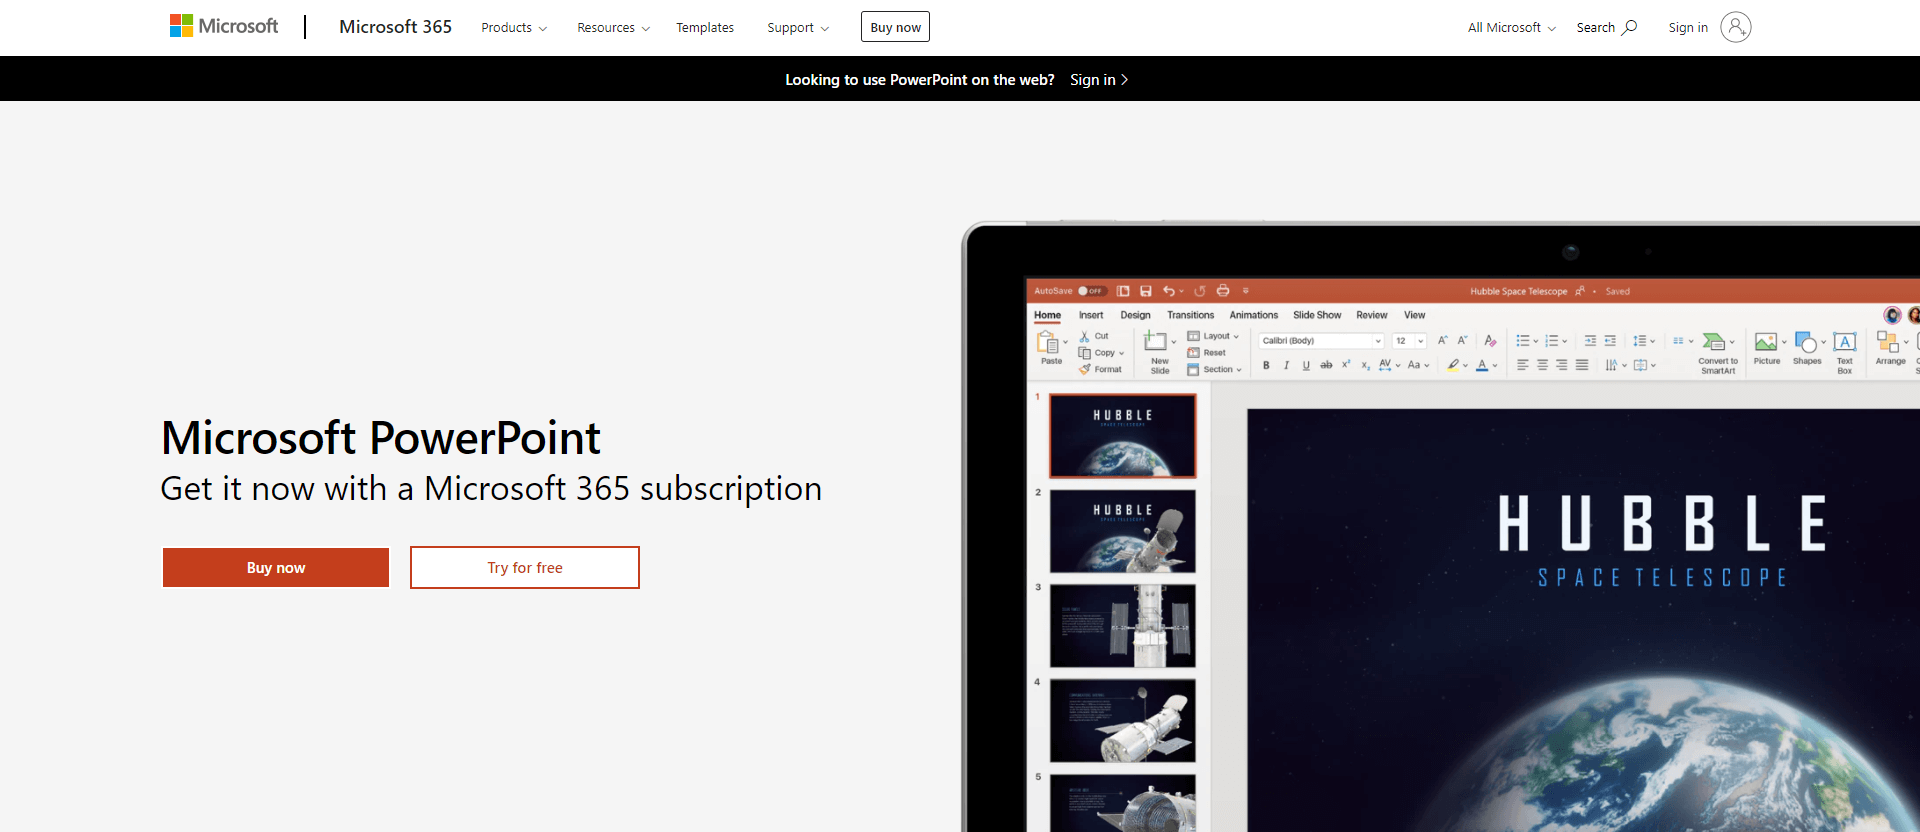Click the red Buy now button

tap(276, 567)
